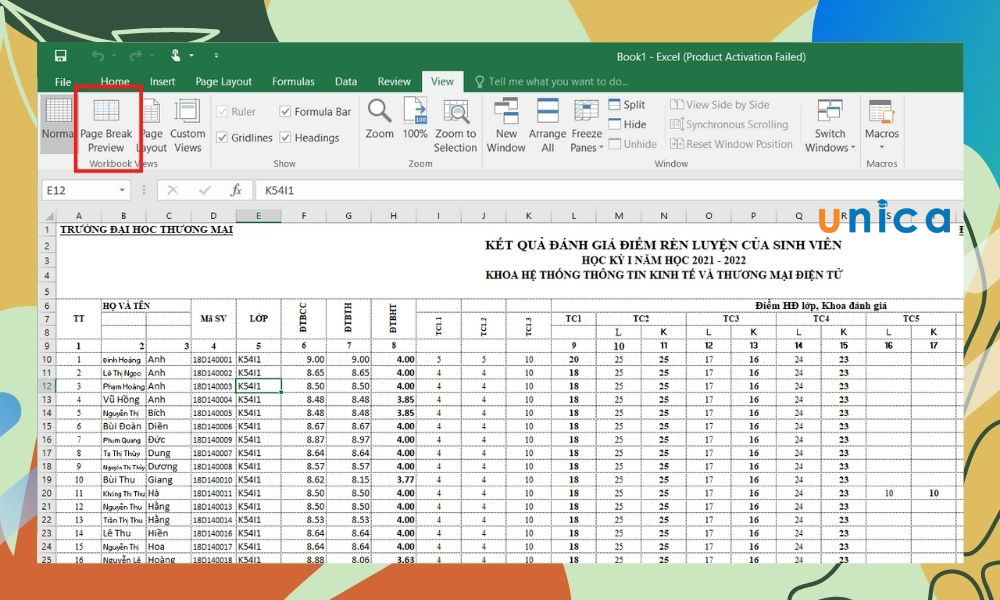
Task: Click the TC3 header cell
Action: click(x=731, y=318)
